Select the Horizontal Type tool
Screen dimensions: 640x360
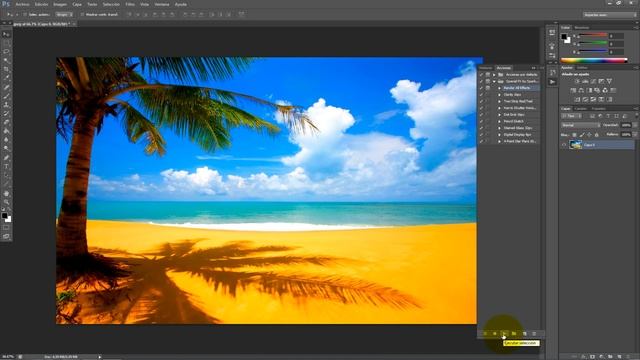point(6,167)
